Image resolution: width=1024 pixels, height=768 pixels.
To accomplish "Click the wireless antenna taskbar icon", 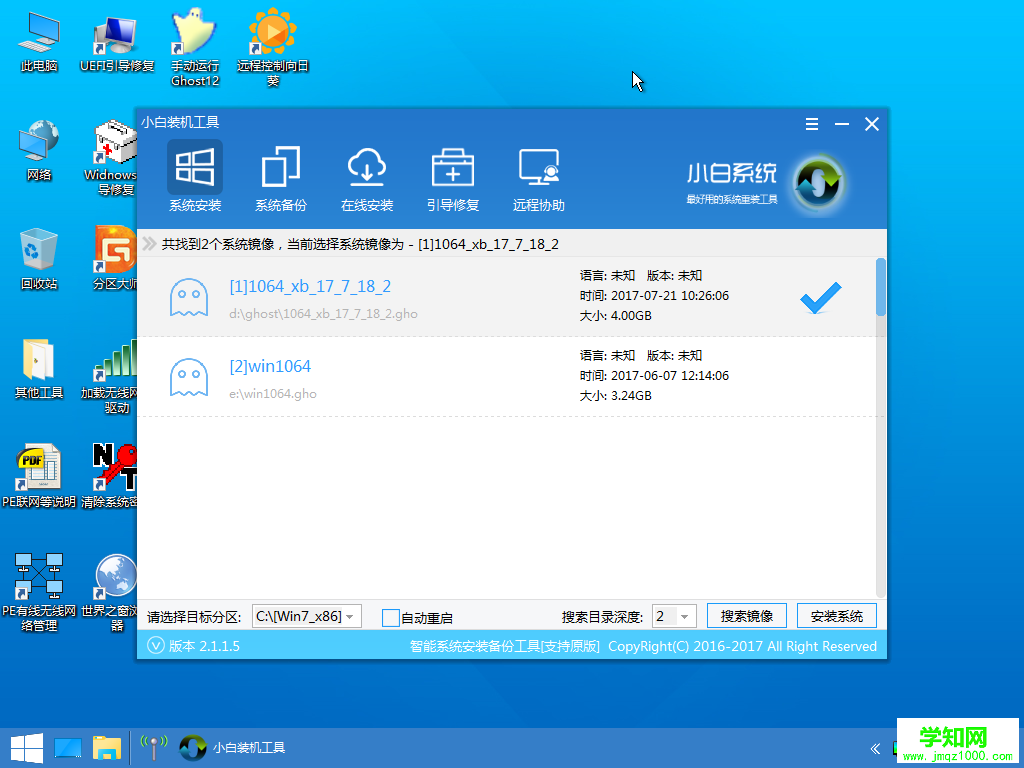I will 154,748.
